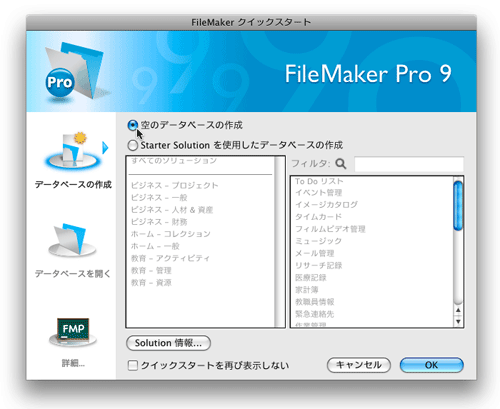This screenshot has height=409, width=500.
Task: Choose メール管理 solution
Action: click(x=315, y=253)
